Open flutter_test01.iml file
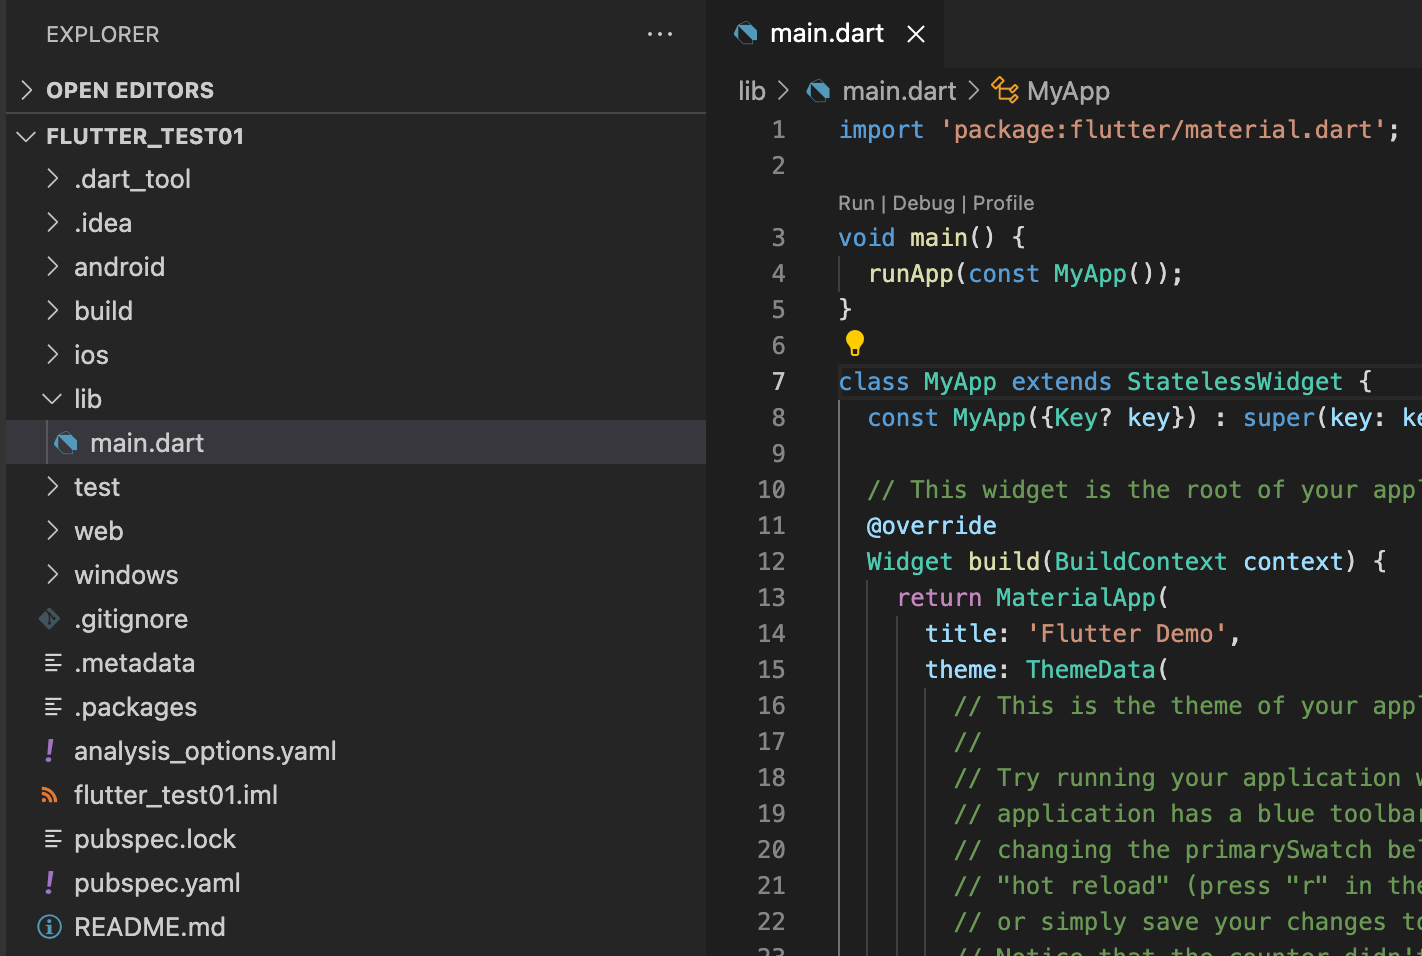 (356, 795)
